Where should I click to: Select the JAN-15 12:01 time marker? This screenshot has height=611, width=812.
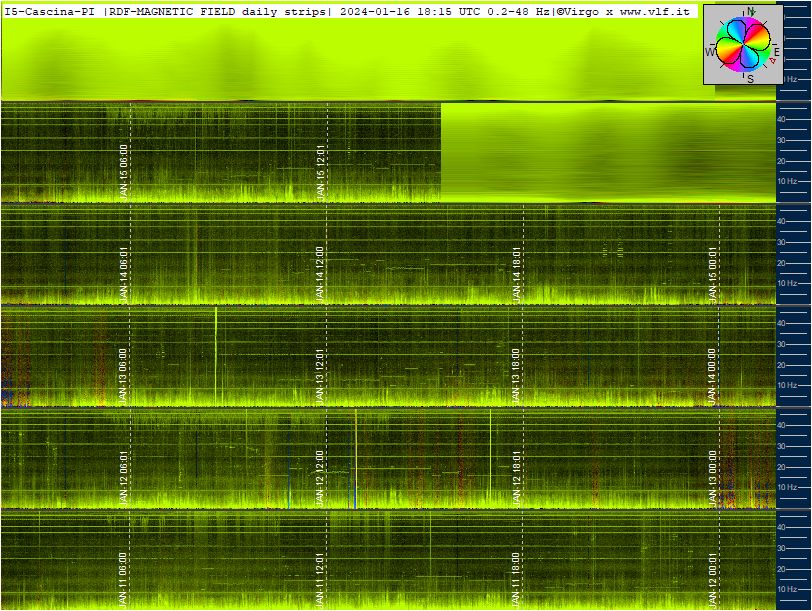coord(321,172)
